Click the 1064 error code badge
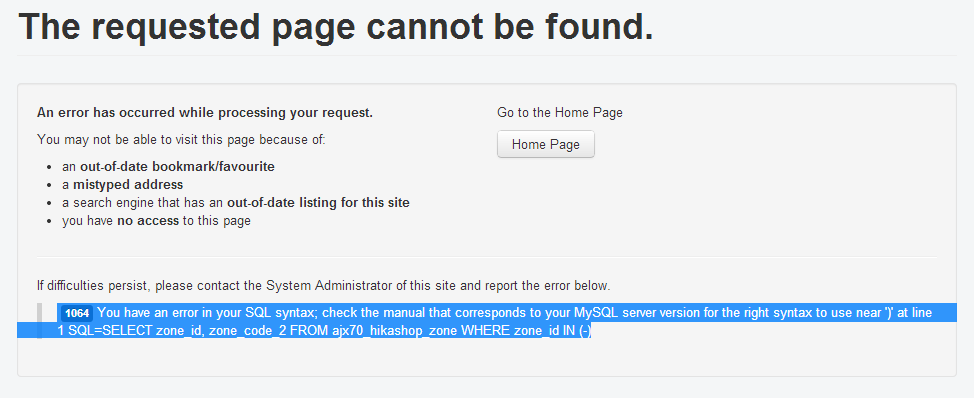The width and height of the screenshot is (974, 398). coord(77,313)
